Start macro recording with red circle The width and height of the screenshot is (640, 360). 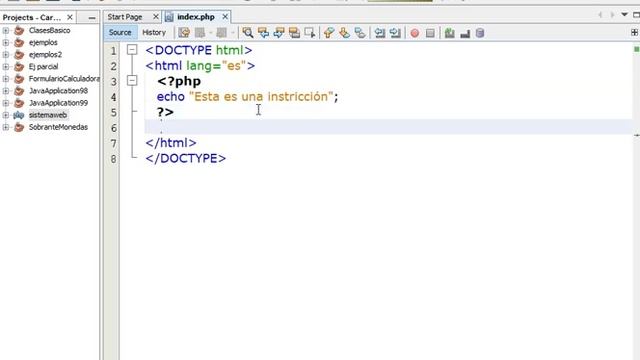(x=415, y=33)
